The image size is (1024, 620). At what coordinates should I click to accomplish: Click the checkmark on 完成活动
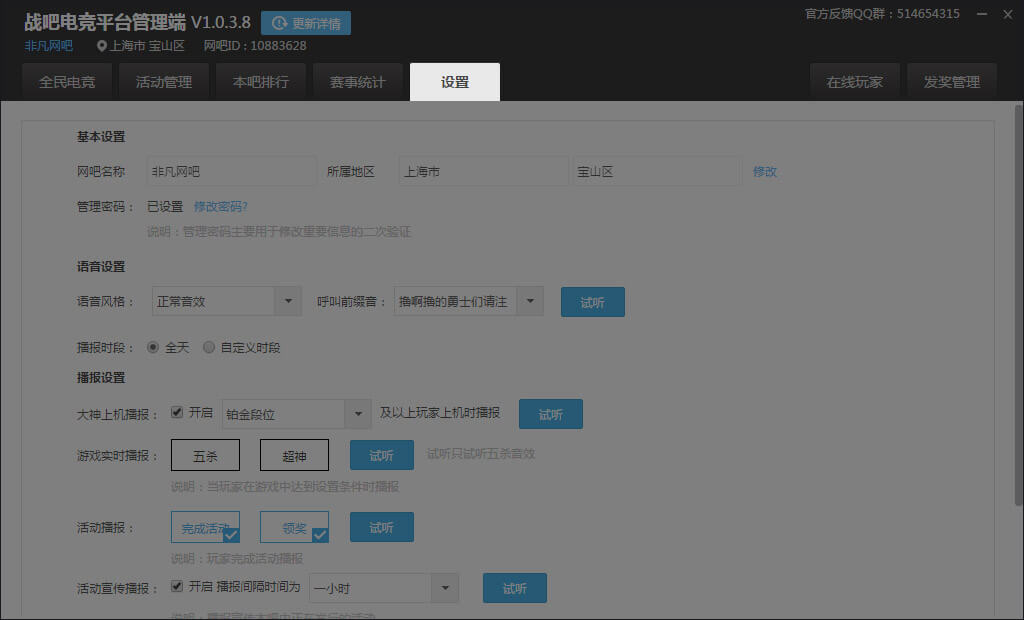(231, 535)
